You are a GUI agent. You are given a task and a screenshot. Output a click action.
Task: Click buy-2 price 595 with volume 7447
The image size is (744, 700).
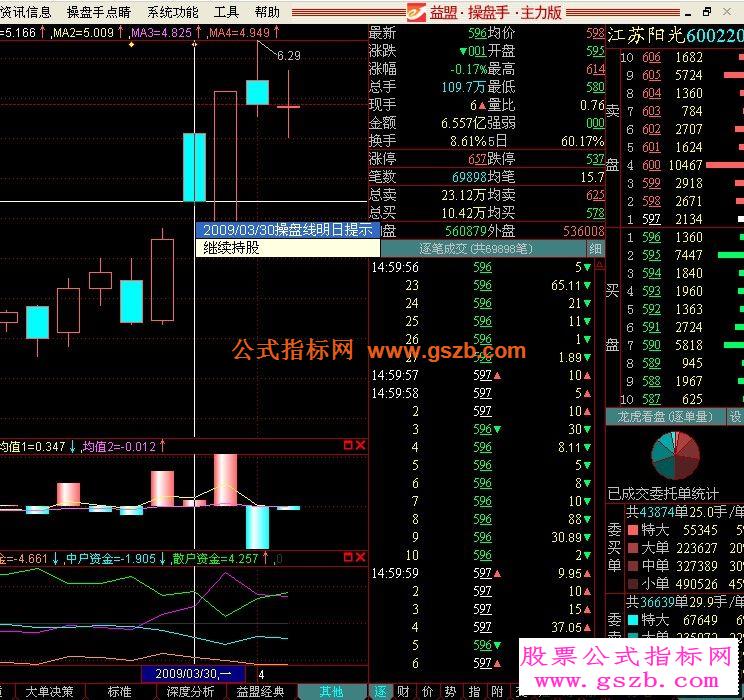click(x=651, y=255)
